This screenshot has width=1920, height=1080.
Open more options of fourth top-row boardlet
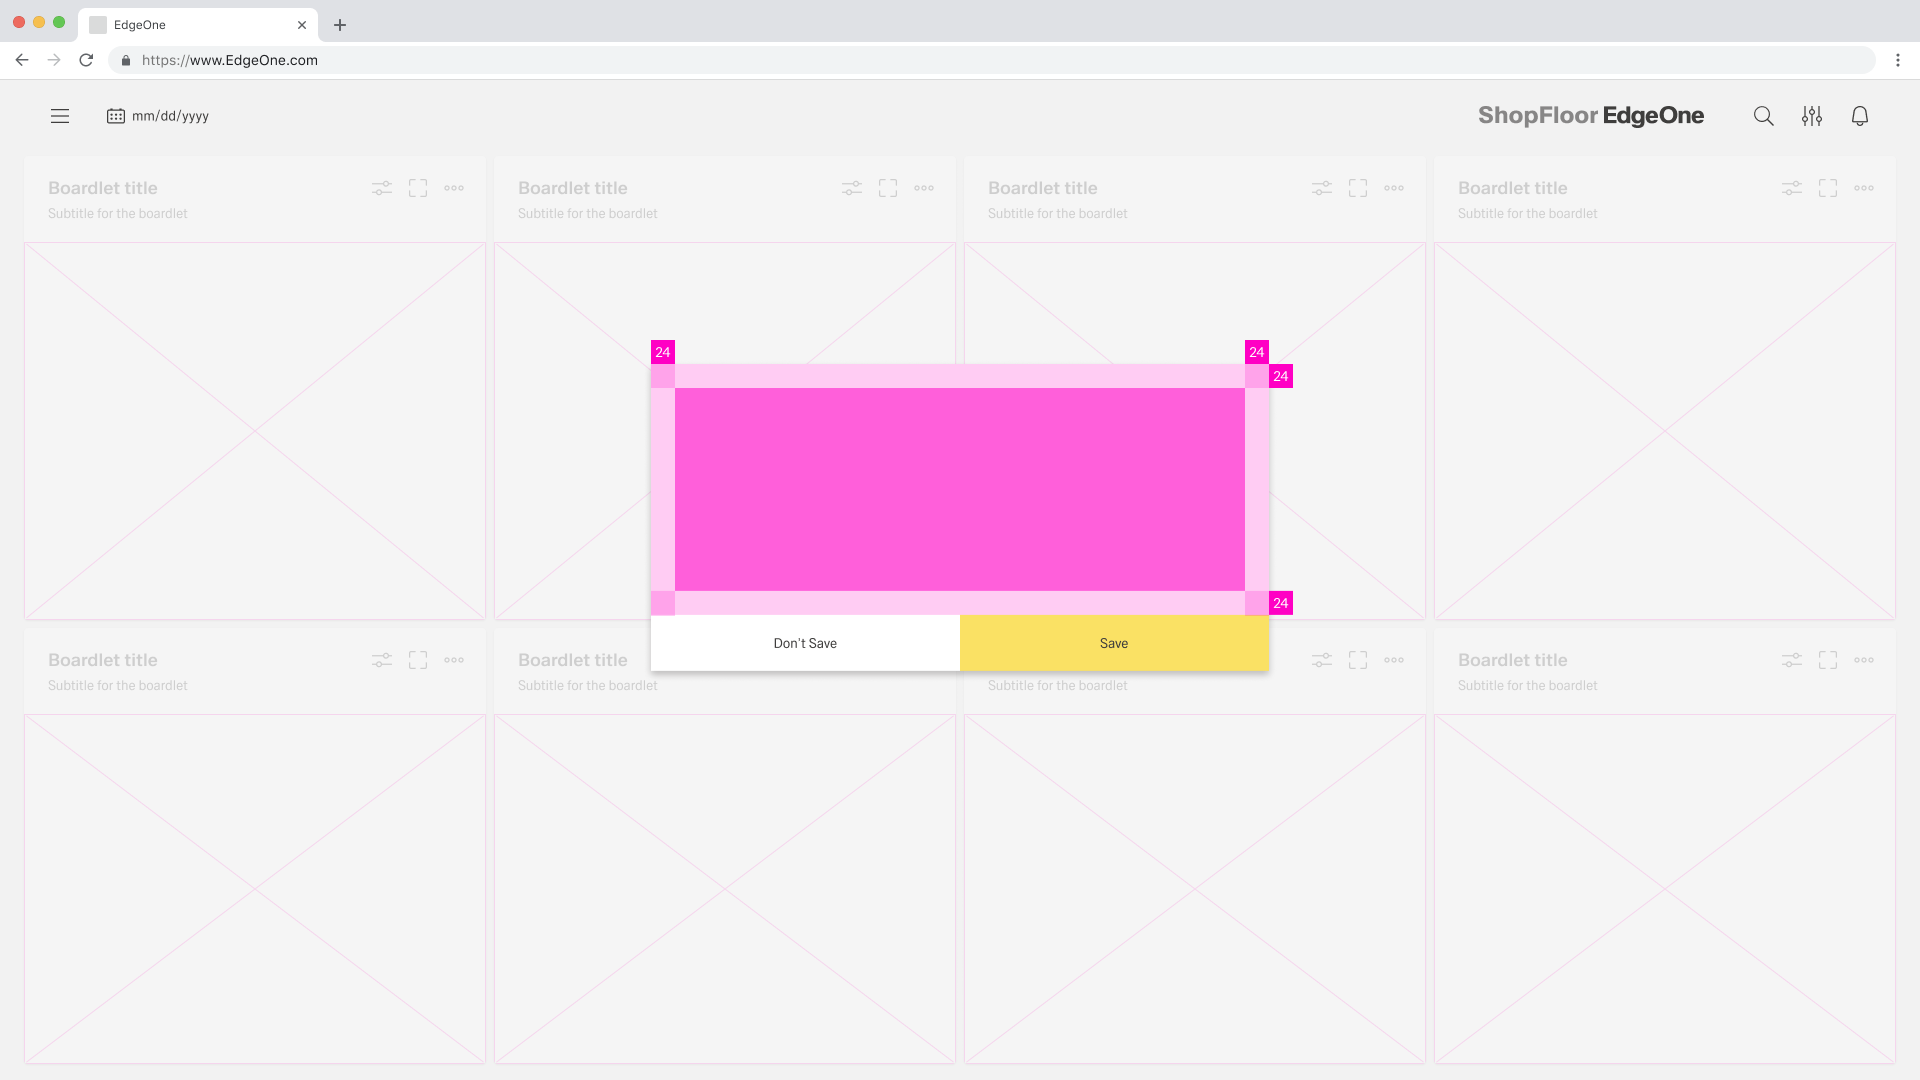[x=1863, y=188]
